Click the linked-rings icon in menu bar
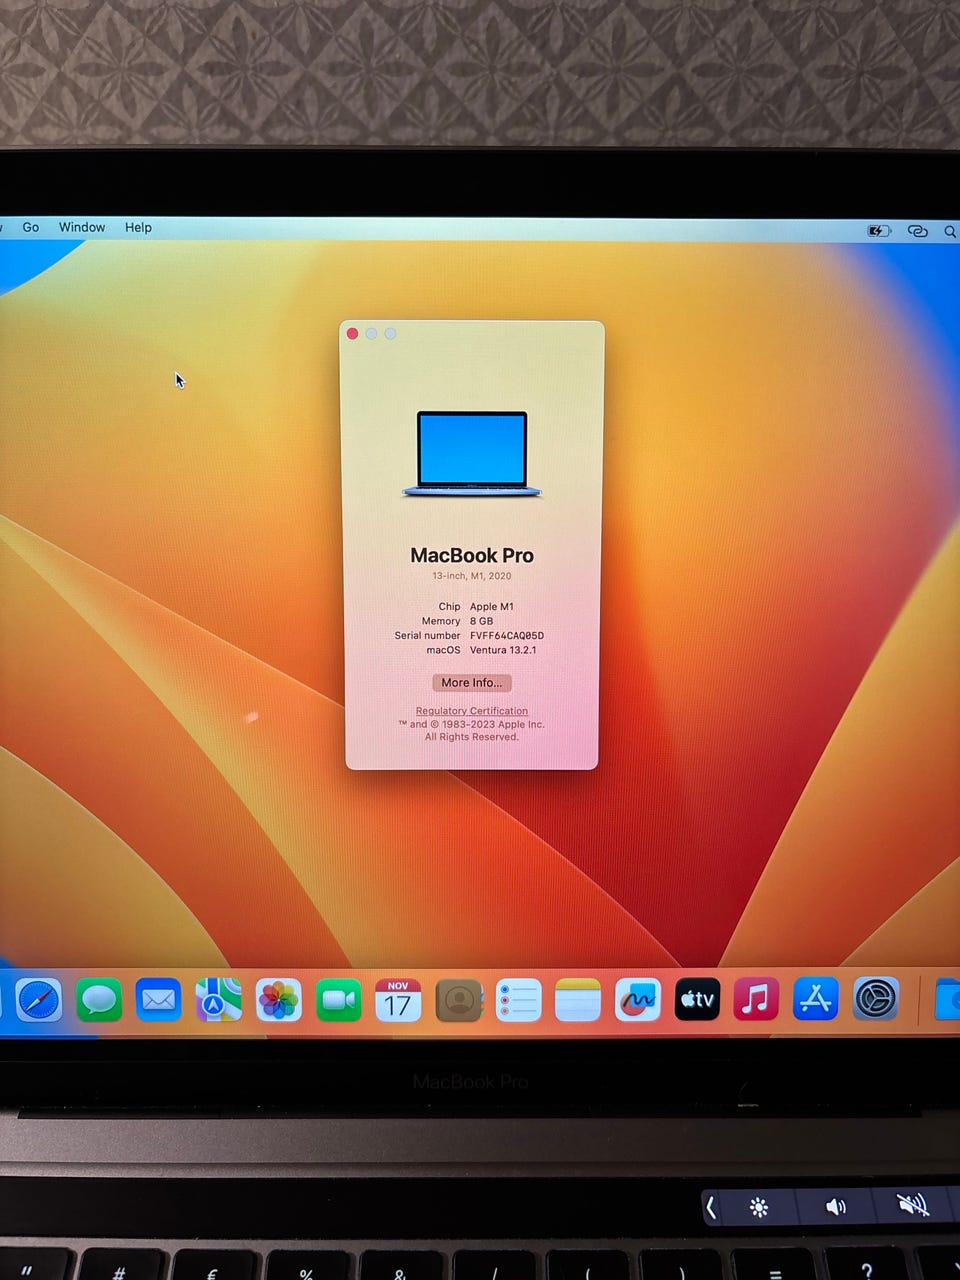This screenshot has width=960, height=1280. click(x=917, y=231)
